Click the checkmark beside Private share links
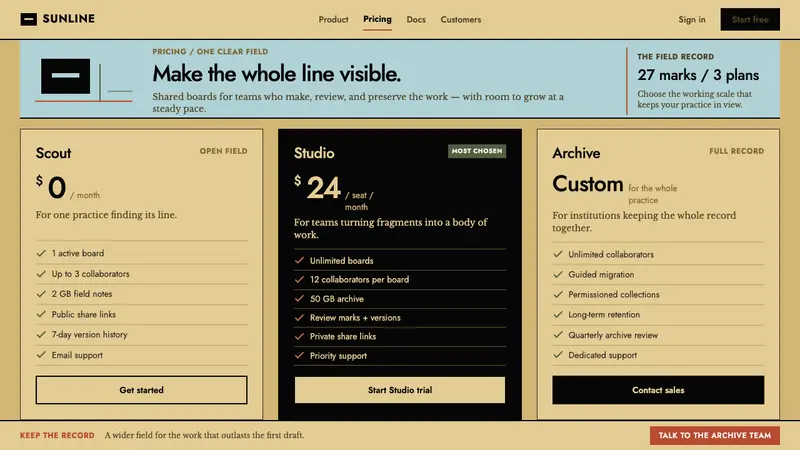Image resolution: width=800 pixels, height=450 pixels. [x=299, y=336]
